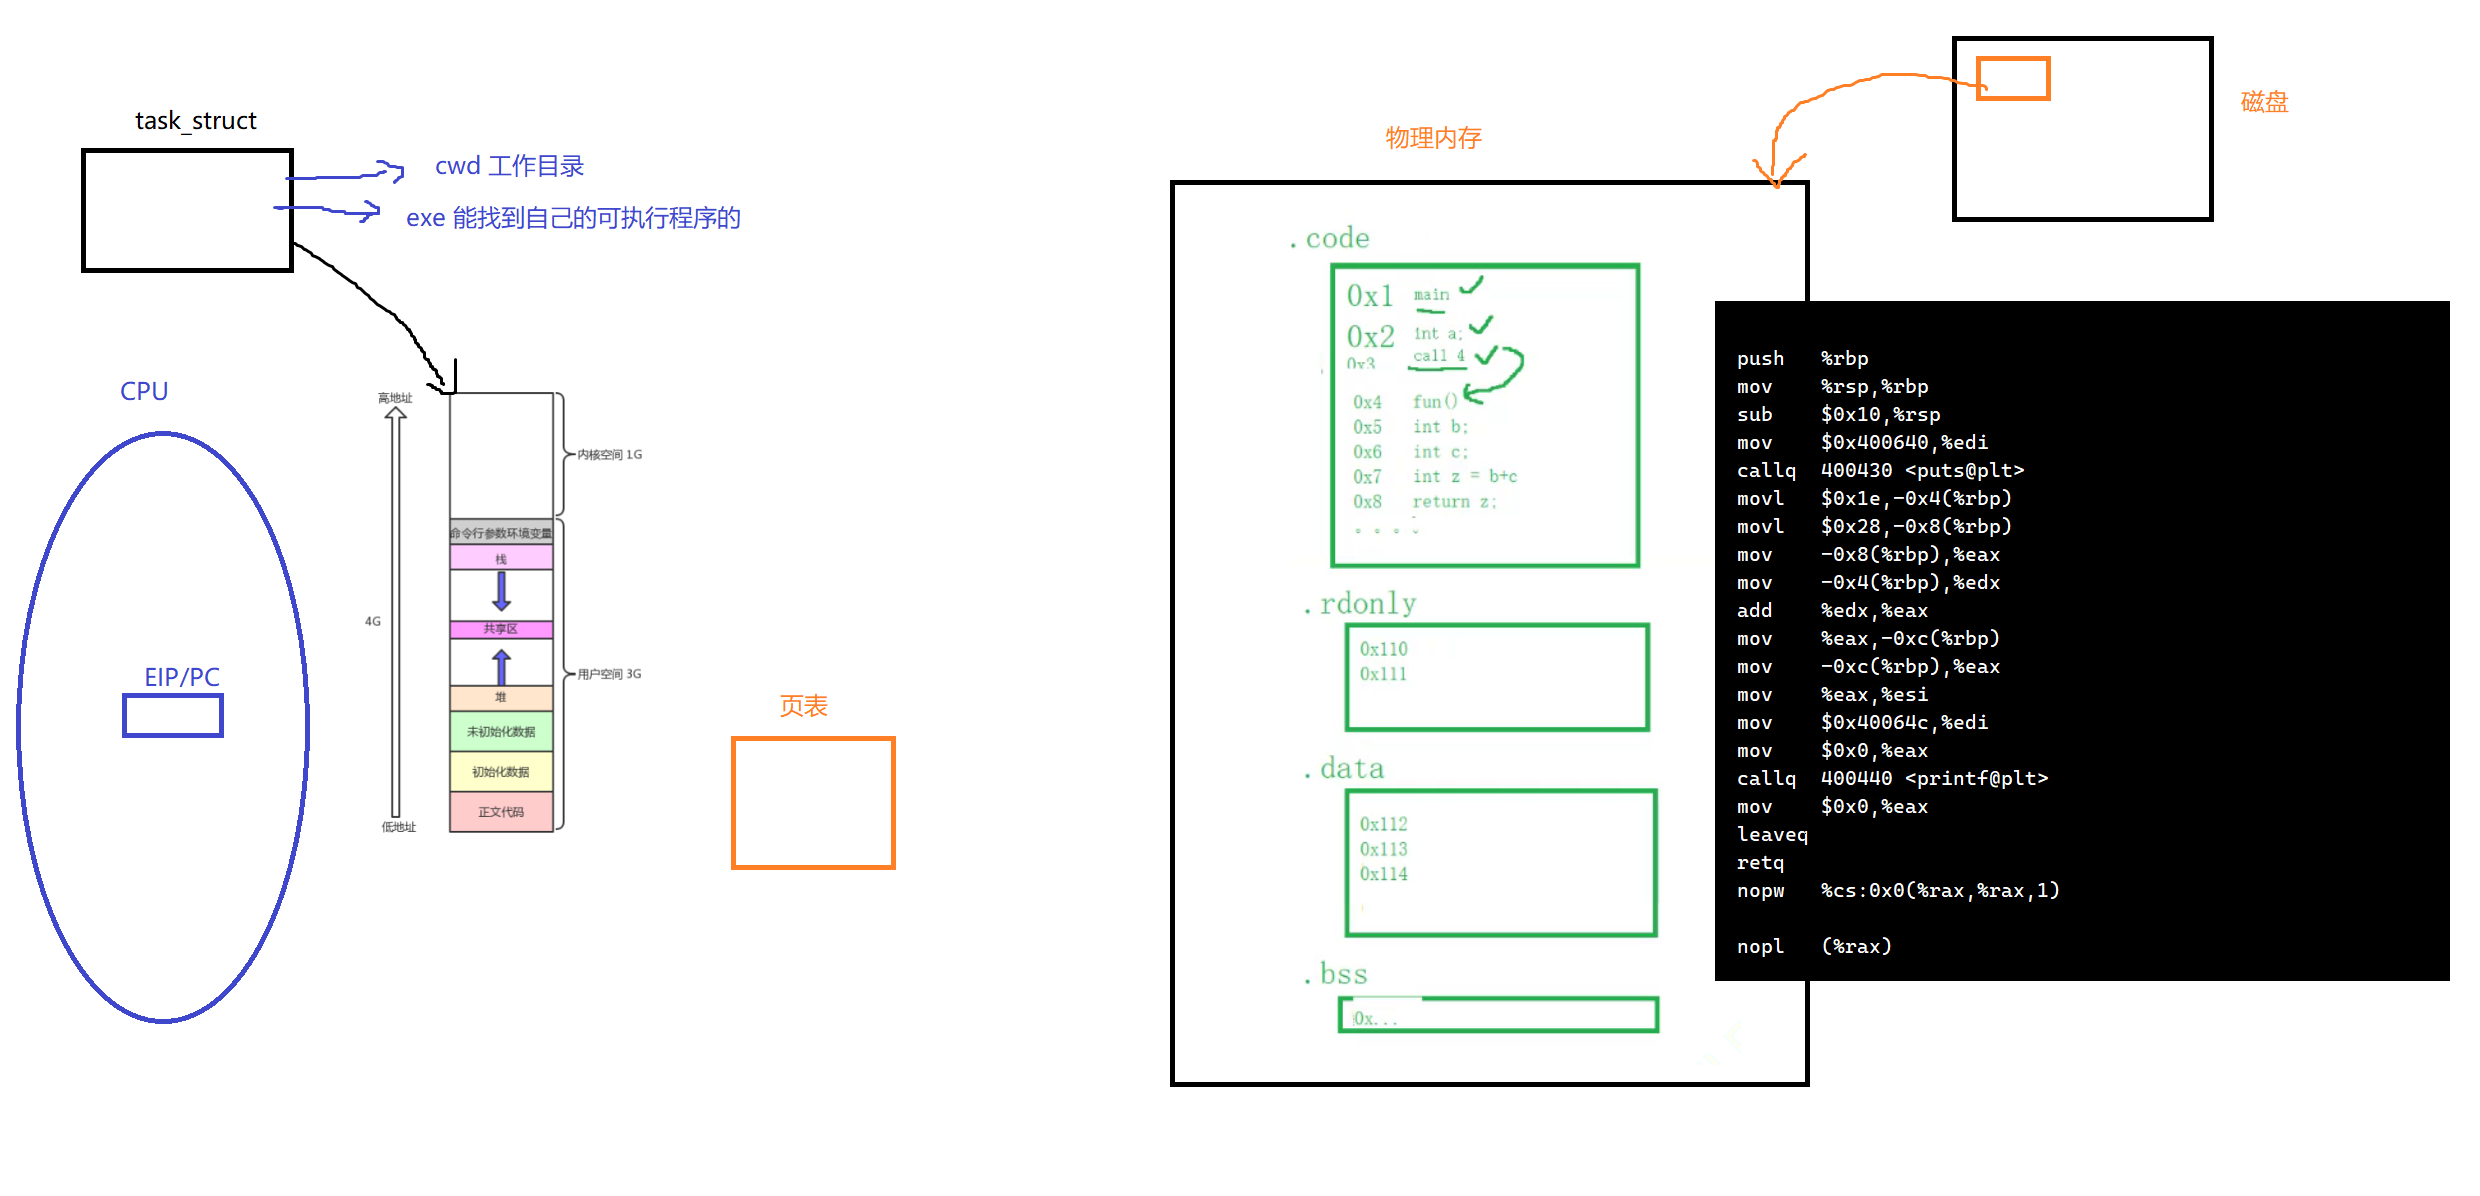The image size is (2480, 1196).
Task: Click the 'push %rbp' assembly line
Action: click(1802, 358)
